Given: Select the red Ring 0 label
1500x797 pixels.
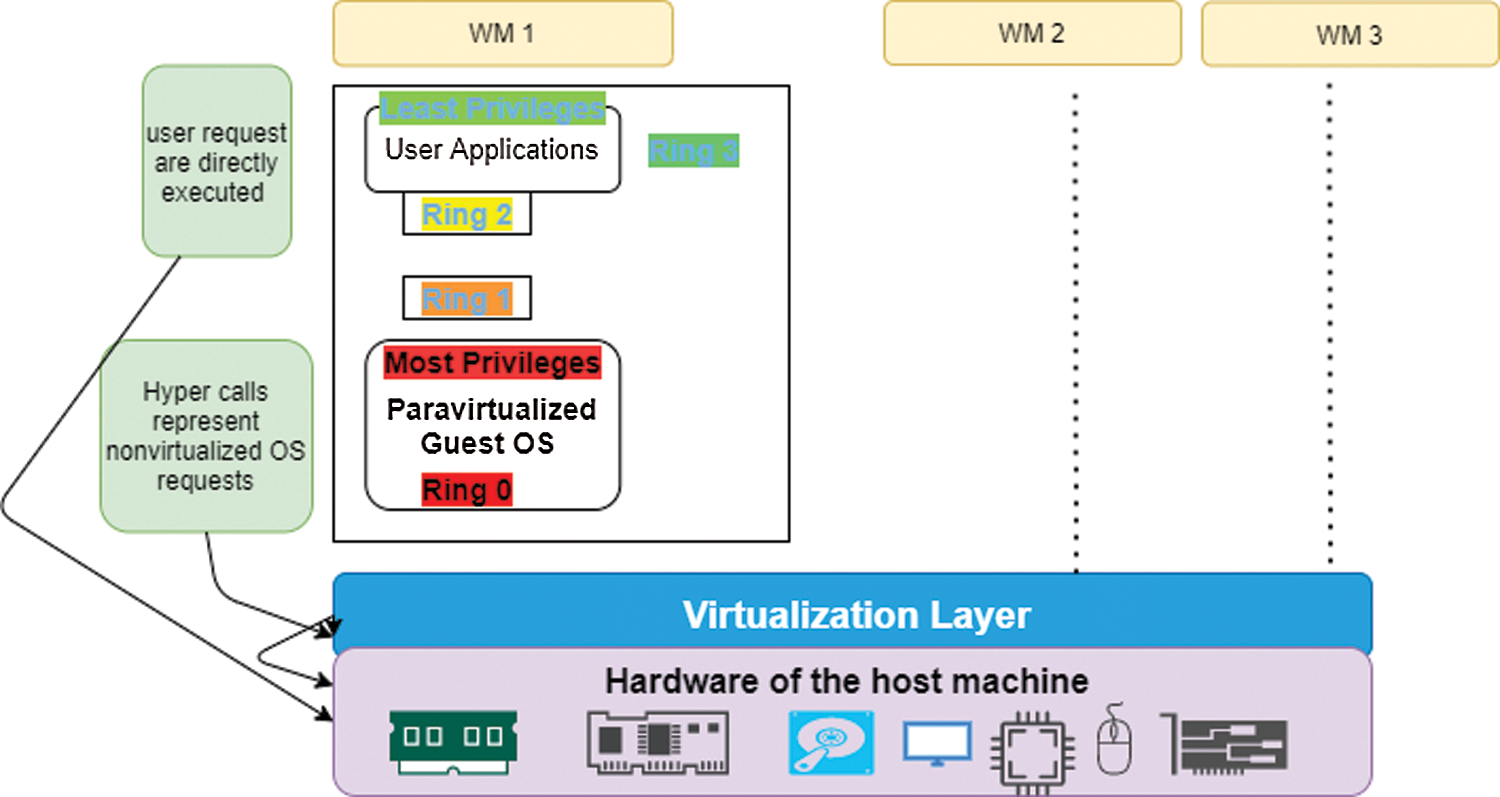Looking at the screenshot, I should 466,491.
